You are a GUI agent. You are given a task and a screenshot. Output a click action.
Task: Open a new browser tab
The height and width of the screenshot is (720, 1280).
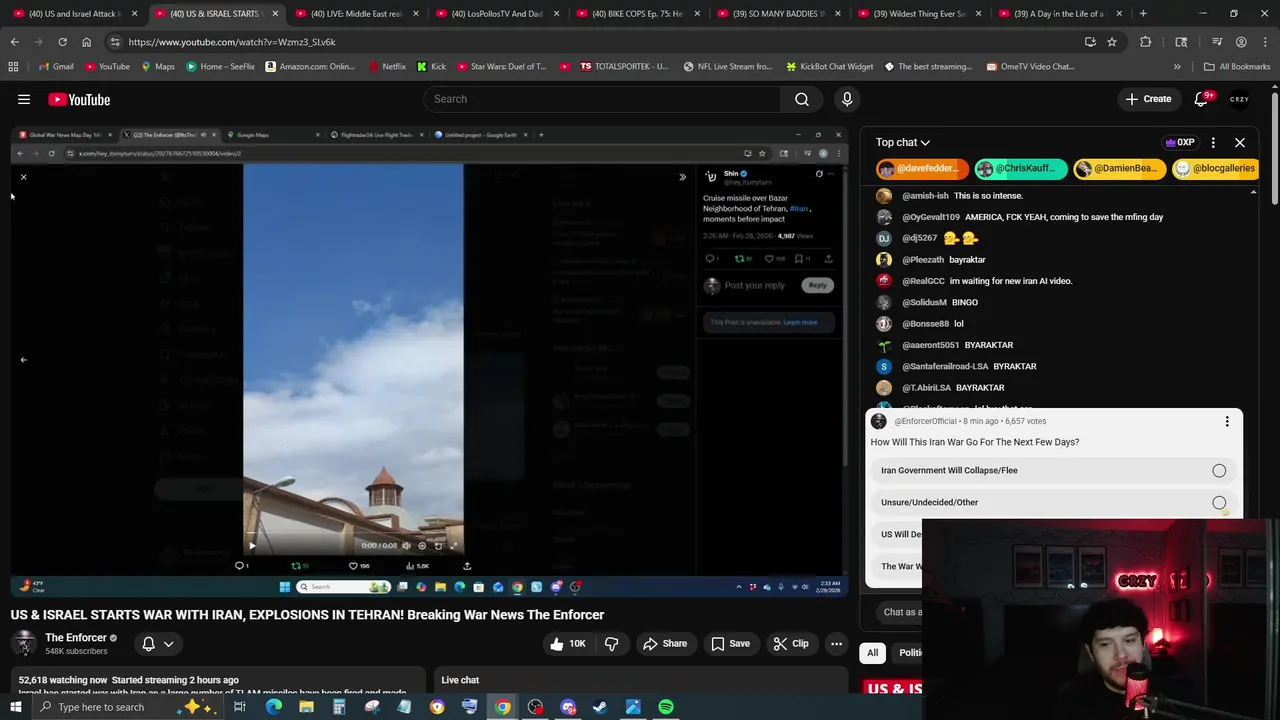tap(1143, 14)
